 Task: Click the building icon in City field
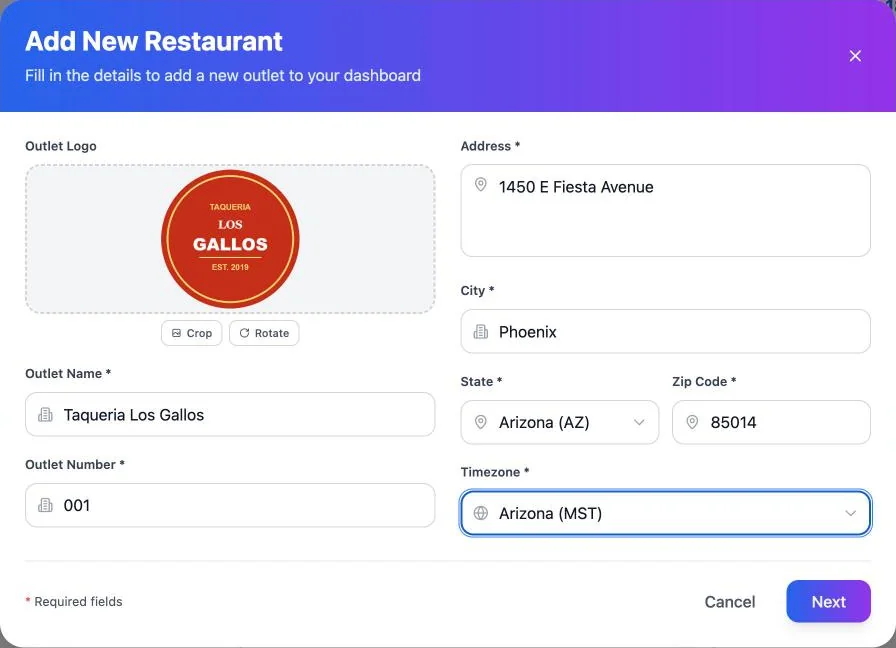[481, 331]
